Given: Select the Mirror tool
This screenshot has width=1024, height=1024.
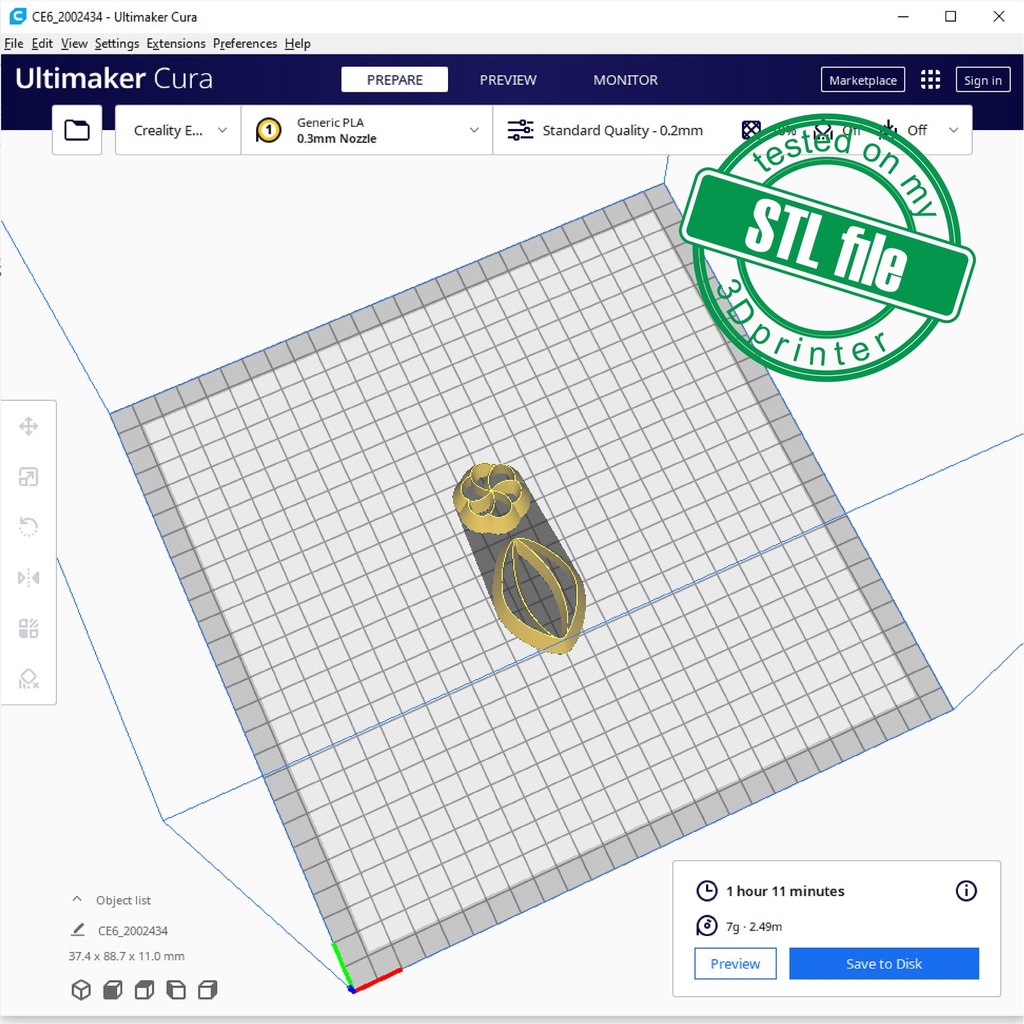Looking at the screenshot, I should point(28,578).
